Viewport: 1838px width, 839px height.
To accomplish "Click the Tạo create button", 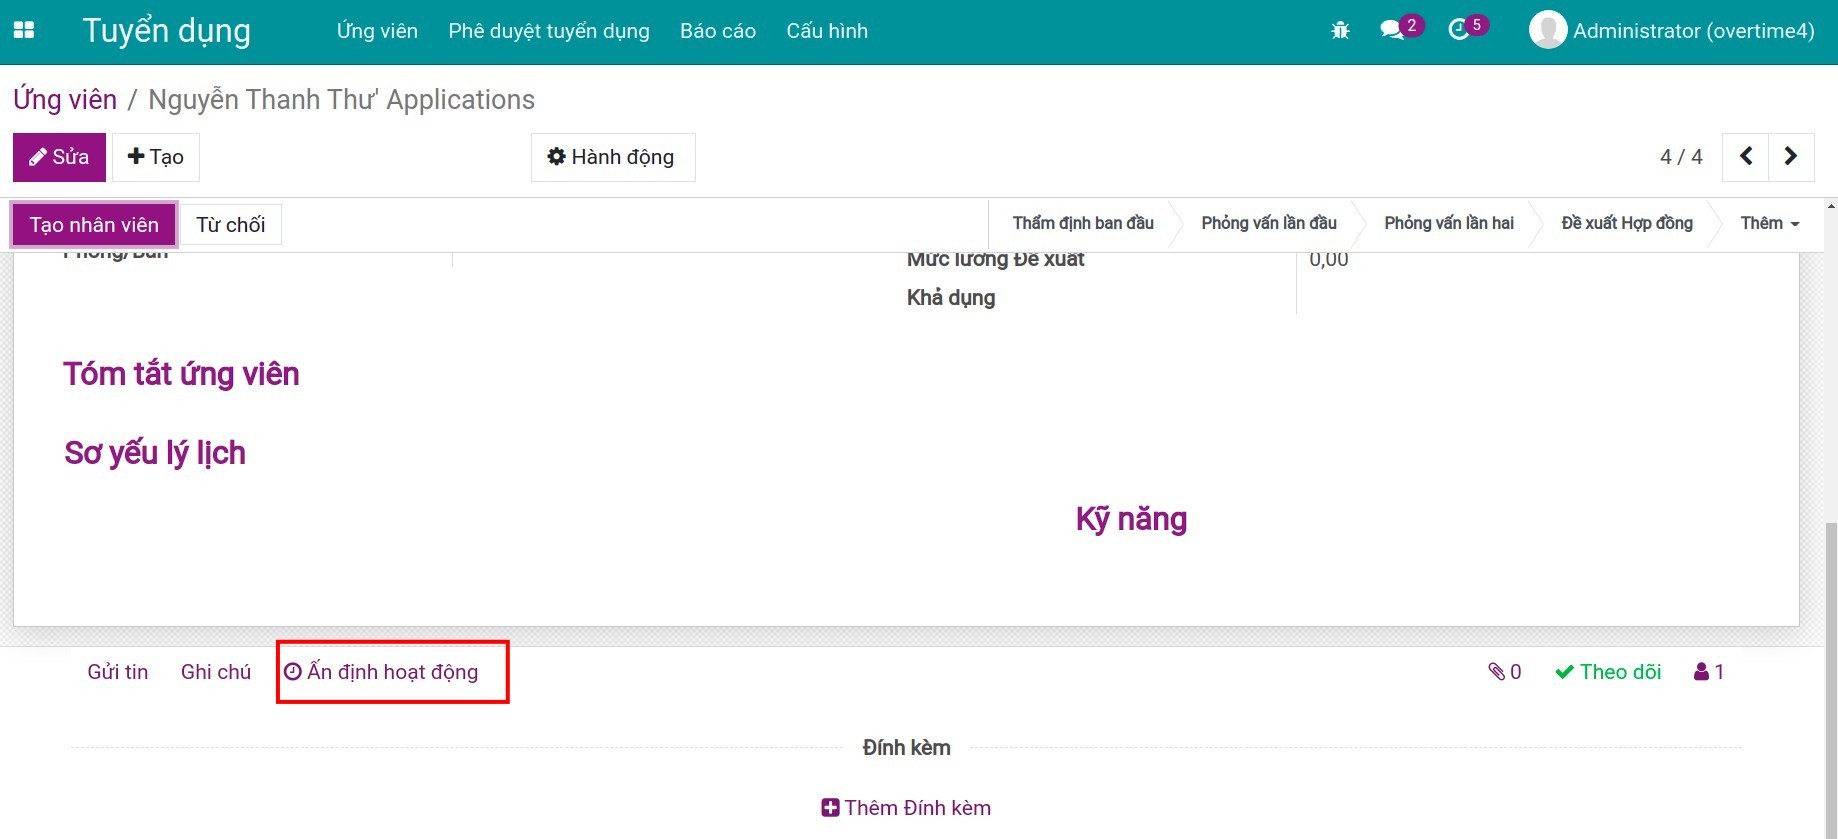I will coord(156,157).
